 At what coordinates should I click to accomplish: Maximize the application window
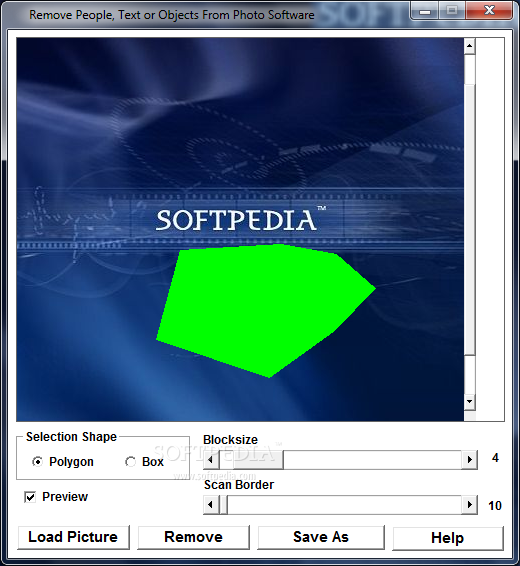[452, 11]
